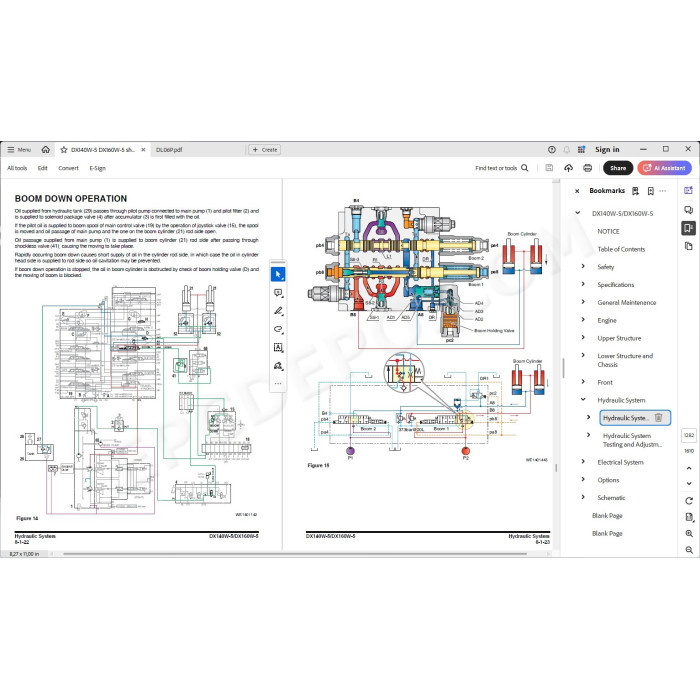Click the print icon
700x700 pixels.
pos(588,168)
